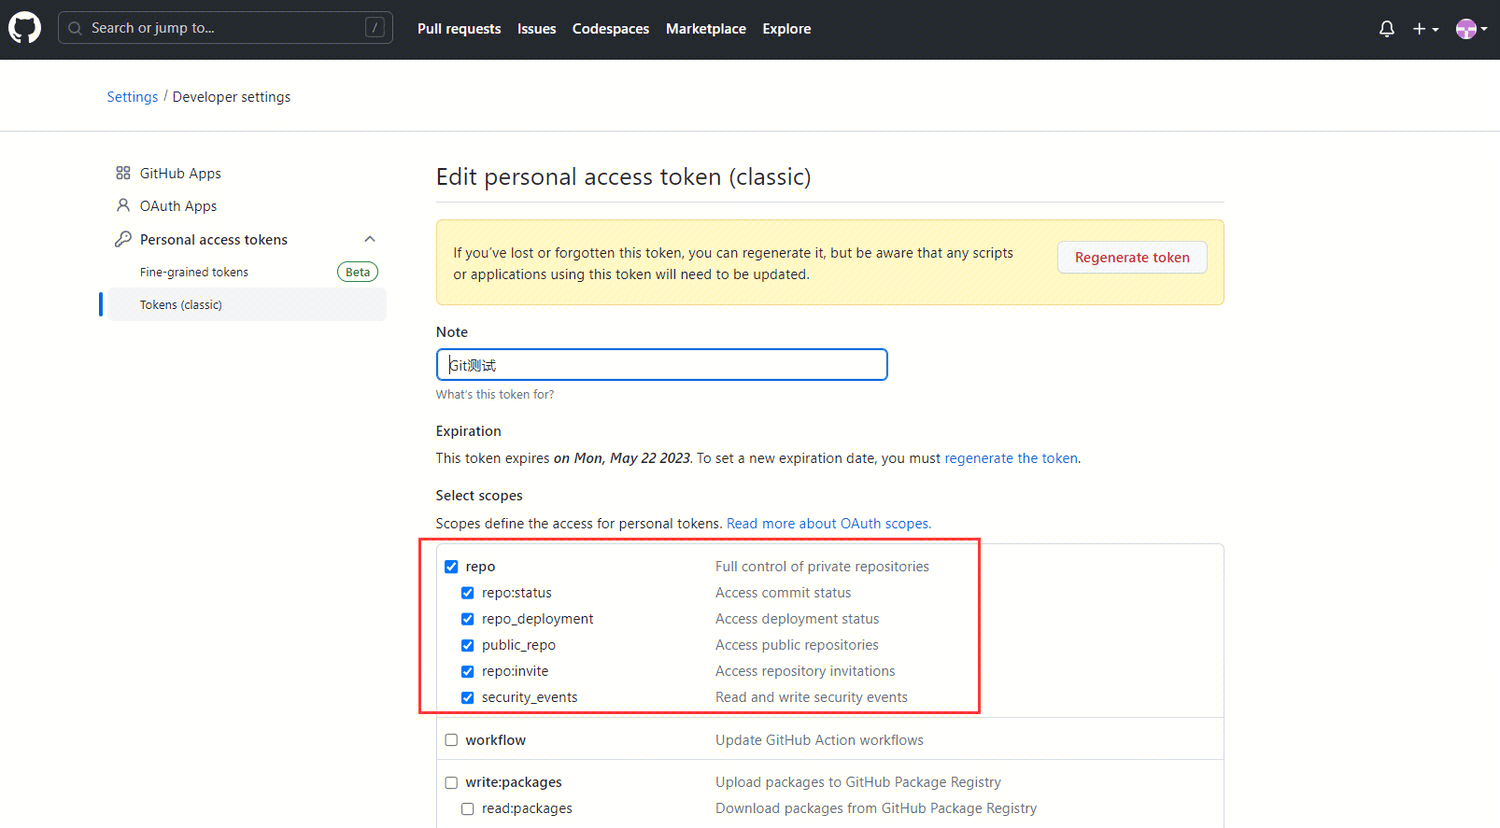Click the Personal access tokens key icon
The image size is (1500, 828).
click(x=123, y=239)
